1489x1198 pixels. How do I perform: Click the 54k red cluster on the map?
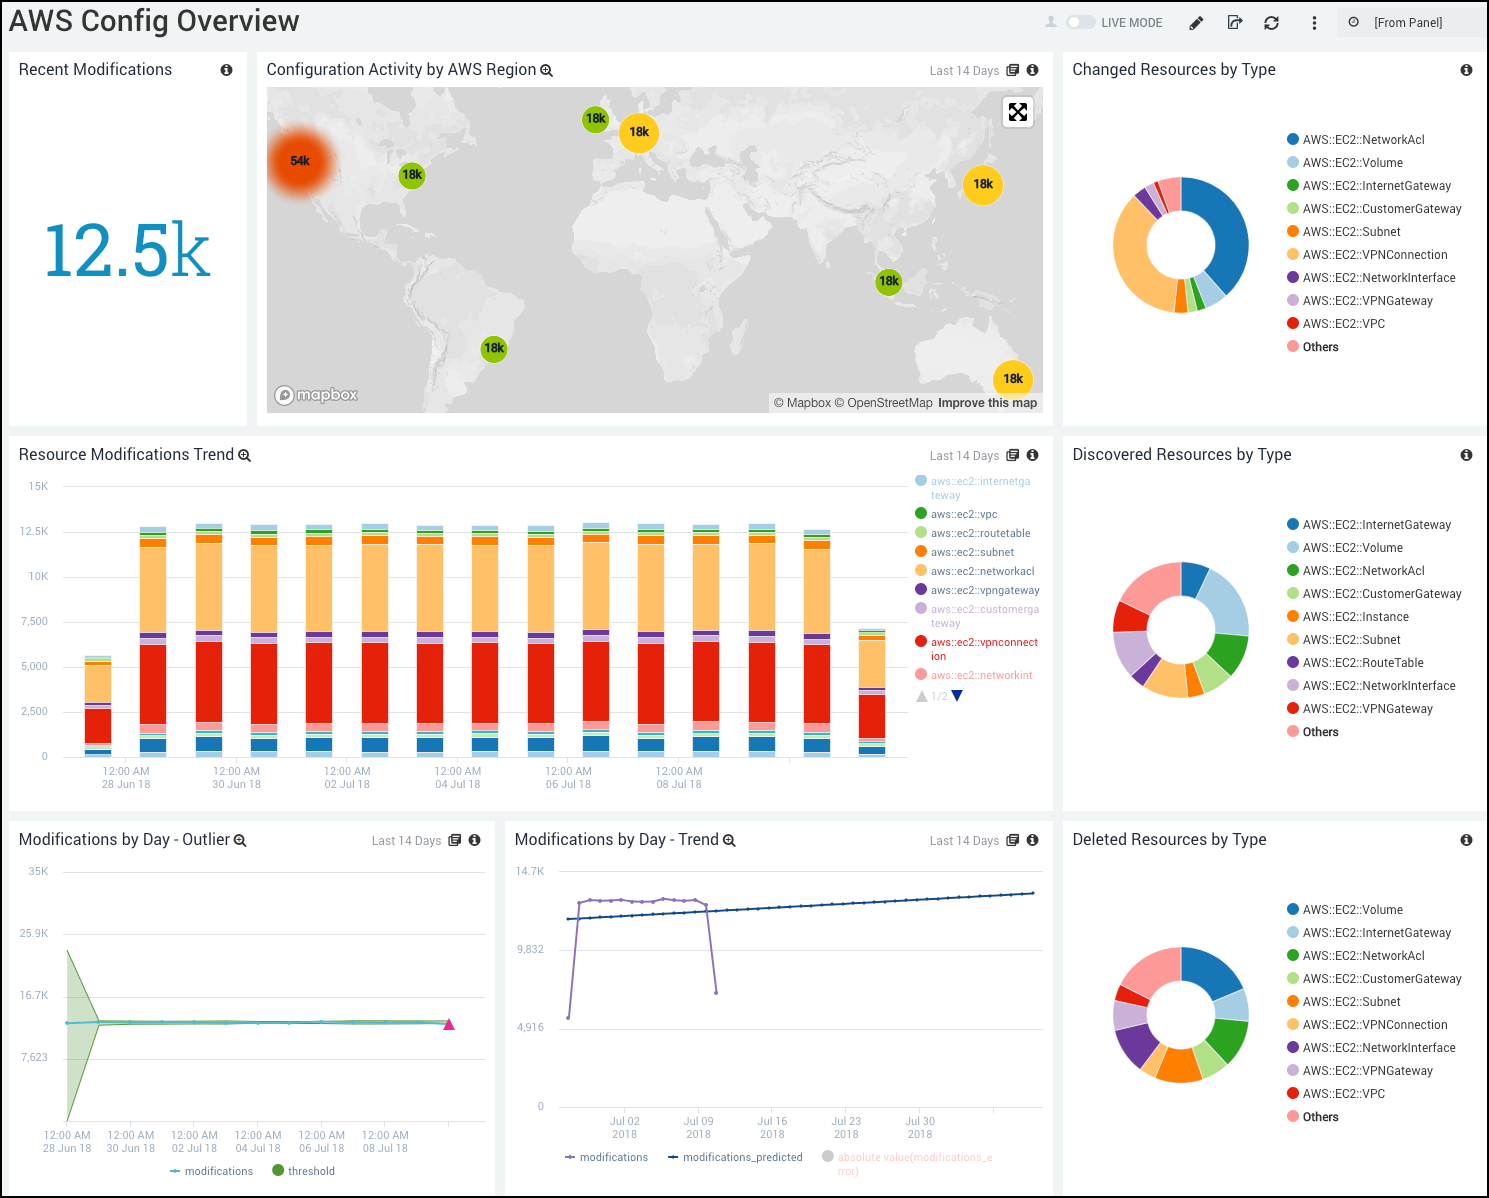300,161
